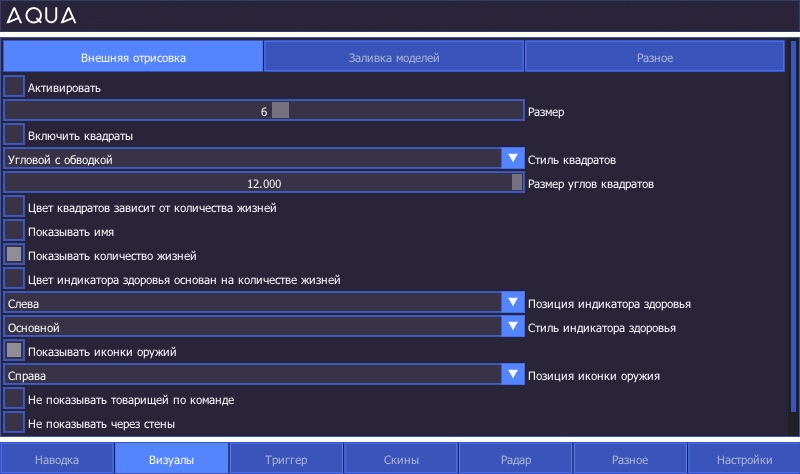This screenshot has height=474, width=800.
Task: Toggle the Показывать имя checkbox
Action: 14,231
